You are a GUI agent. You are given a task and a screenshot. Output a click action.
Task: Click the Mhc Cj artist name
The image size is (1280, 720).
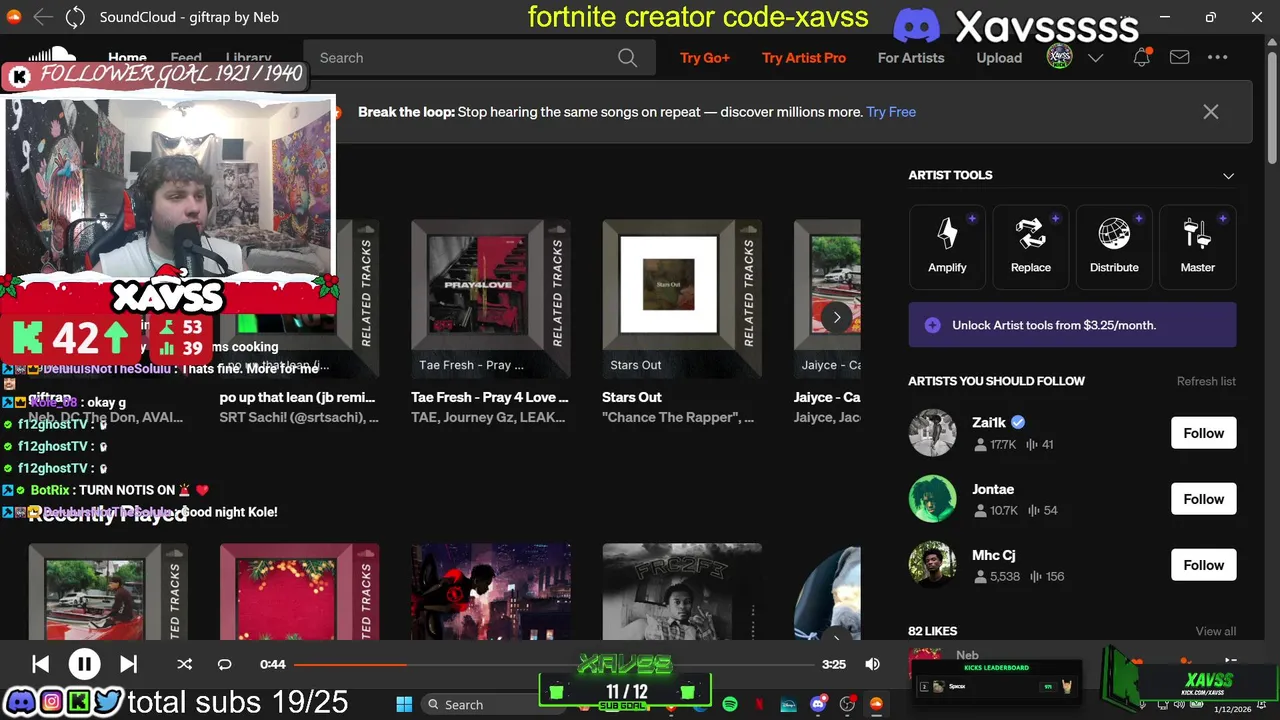(x=994, y=555)
